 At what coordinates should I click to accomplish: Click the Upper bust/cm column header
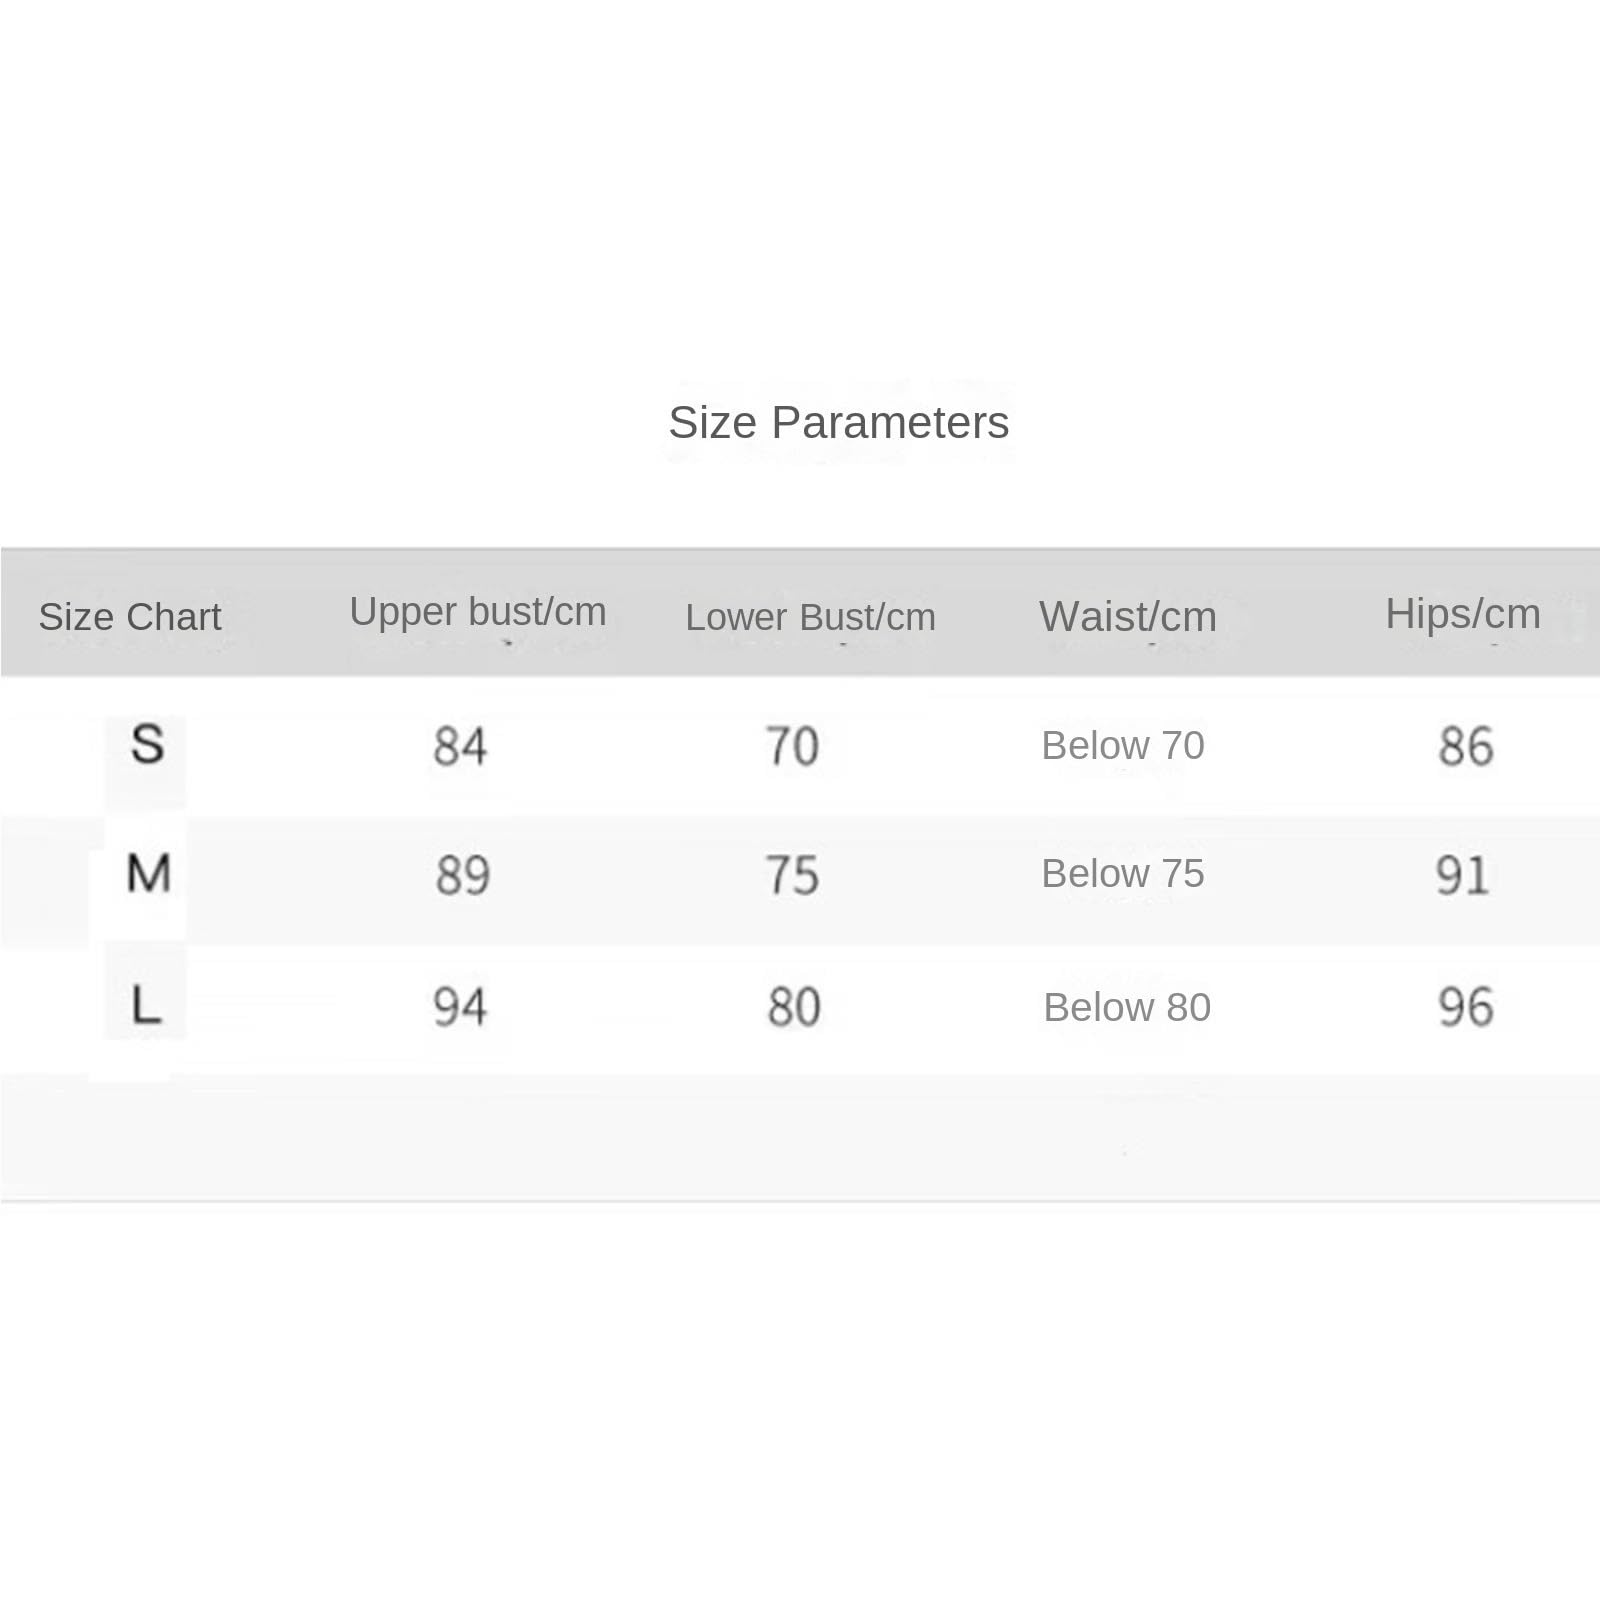(x=478, y=612)
